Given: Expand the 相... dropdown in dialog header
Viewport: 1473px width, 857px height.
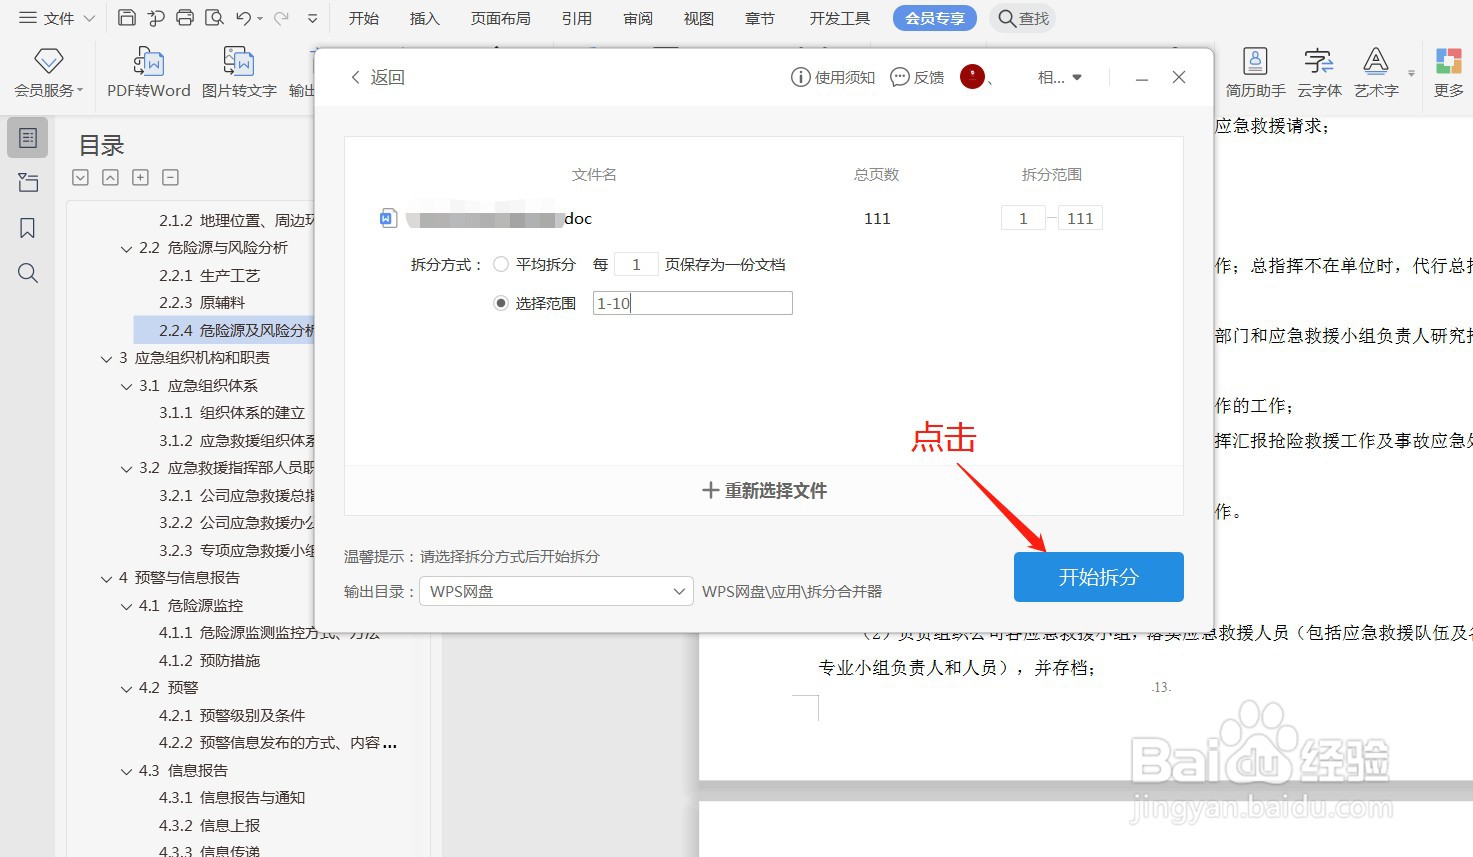Looking at the screenshot, I should point(1059,76).
